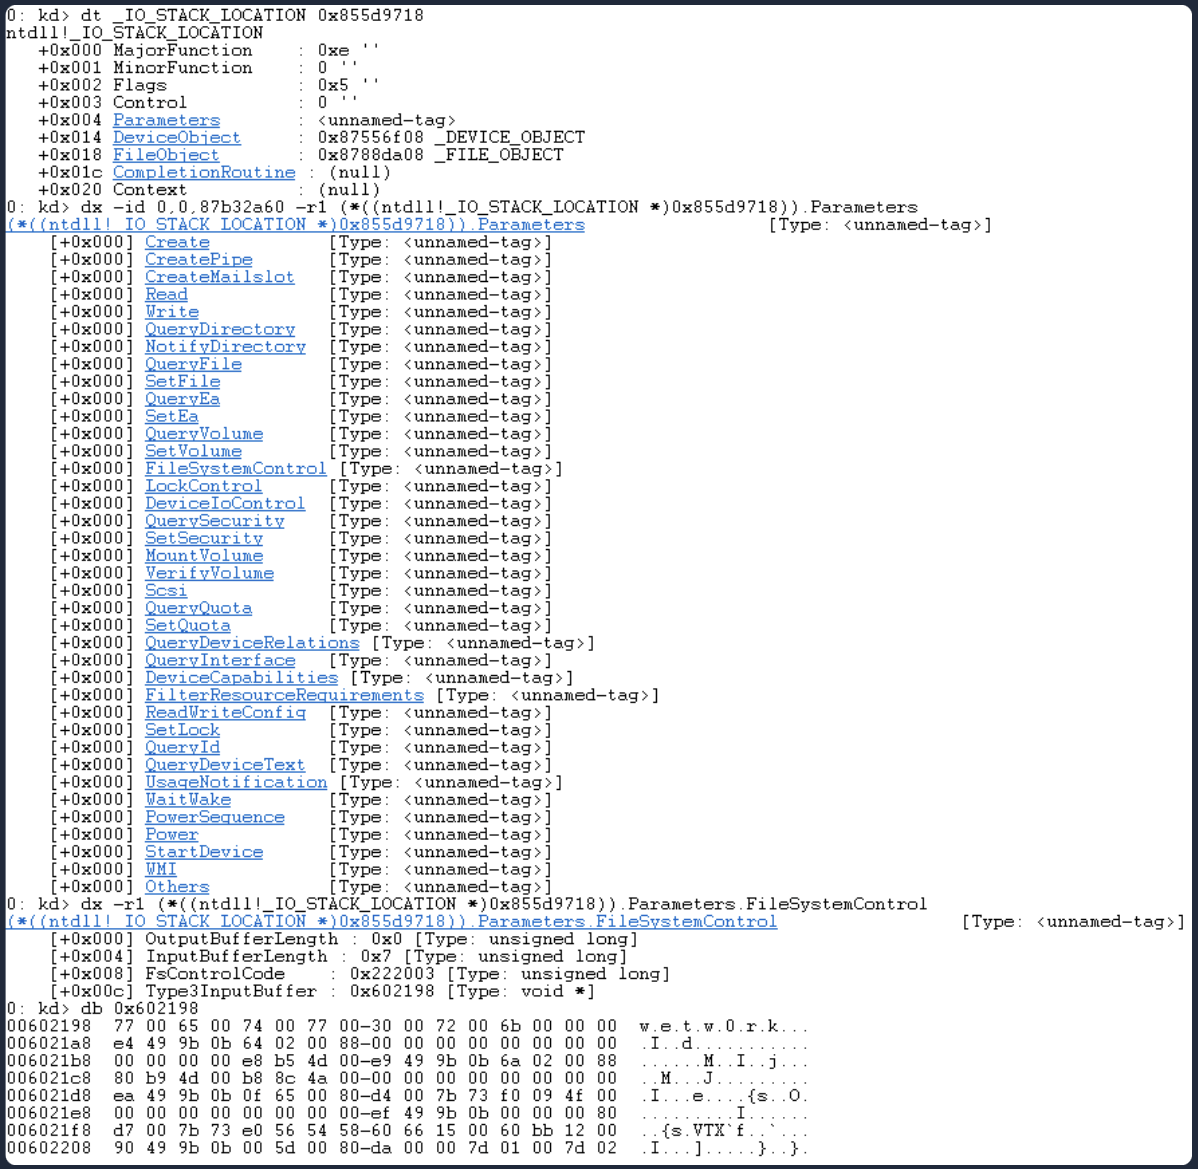Open the DeviceObject field link
The image size is (1198, 1169).
[x=176, y=137]
